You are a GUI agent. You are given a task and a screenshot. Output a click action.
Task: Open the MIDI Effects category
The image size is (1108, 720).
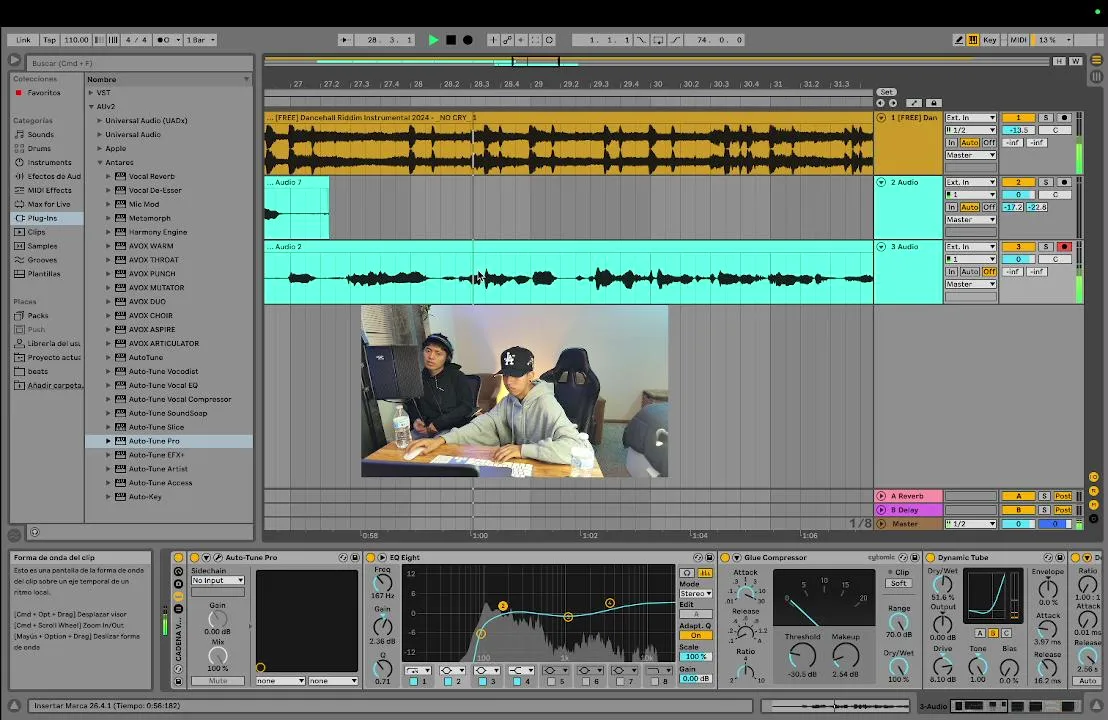(49, 190)
